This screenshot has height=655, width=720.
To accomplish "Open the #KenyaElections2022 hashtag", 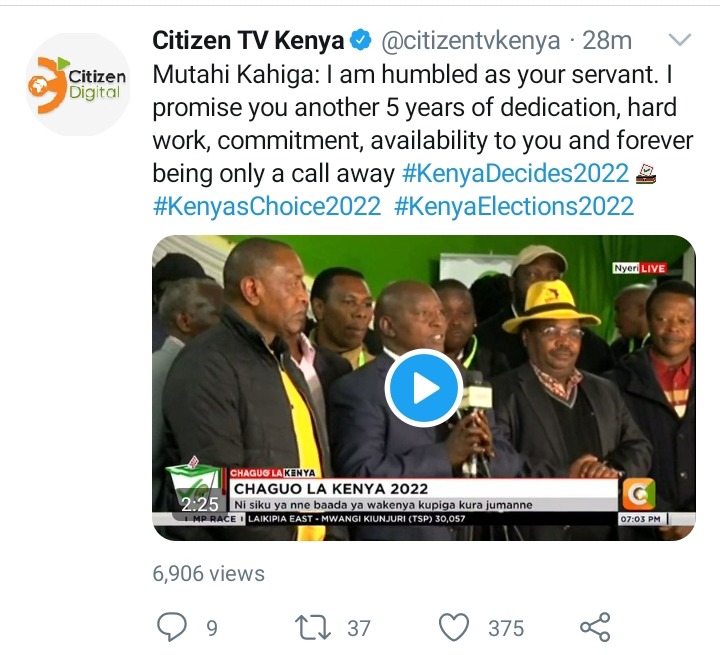I will tap(514, 206).
